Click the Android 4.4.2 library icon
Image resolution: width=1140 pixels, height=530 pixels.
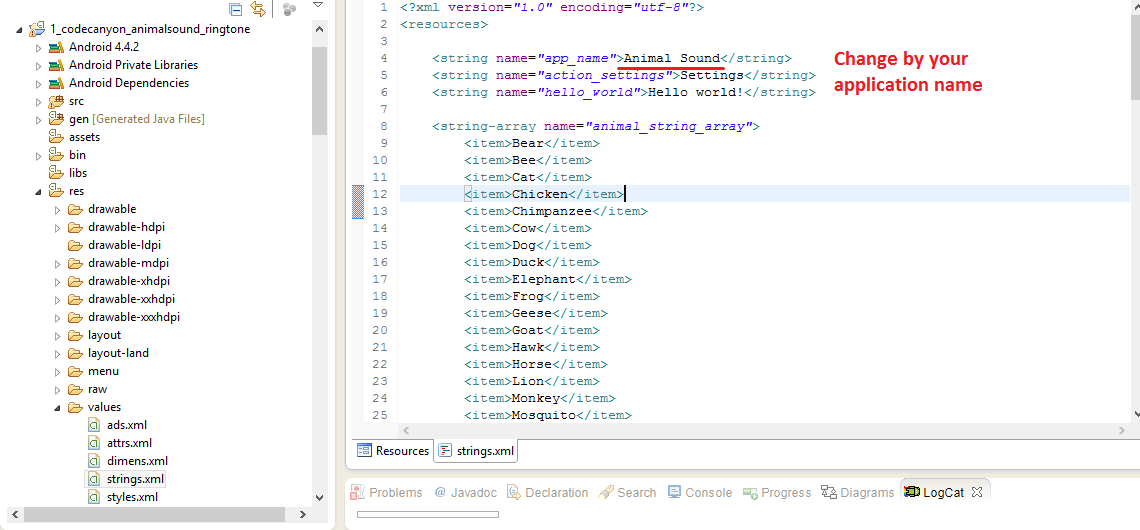(x=56, y=47)
